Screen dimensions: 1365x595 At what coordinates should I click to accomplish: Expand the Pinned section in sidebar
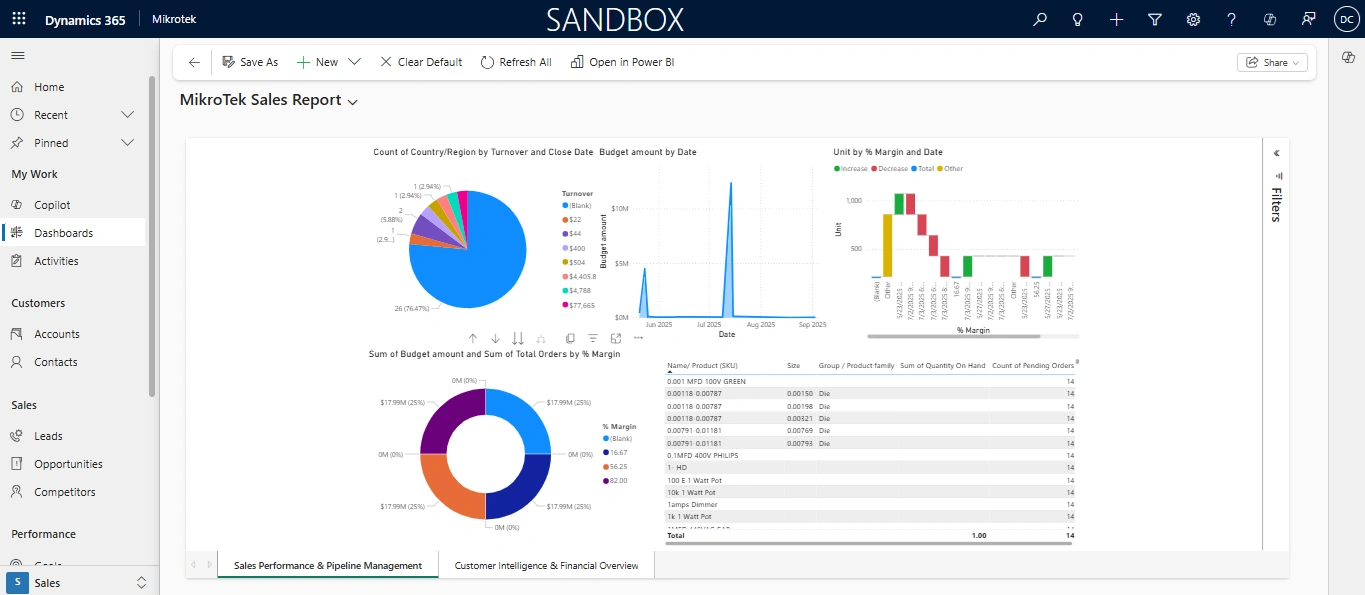coord(127,143)
